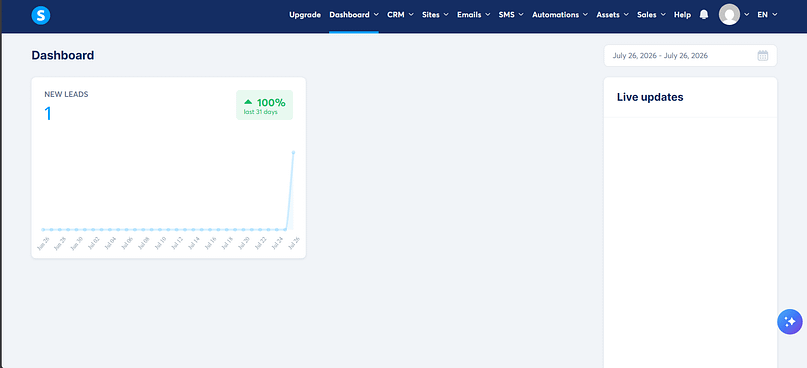Click the green 100% up-arrow badge
Image resolution: width=807 pixels, height=368 pixels.
[265, 105]
